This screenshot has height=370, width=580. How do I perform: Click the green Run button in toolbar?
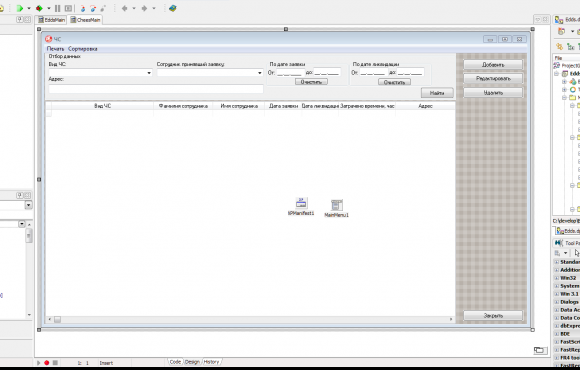[20, 8]
